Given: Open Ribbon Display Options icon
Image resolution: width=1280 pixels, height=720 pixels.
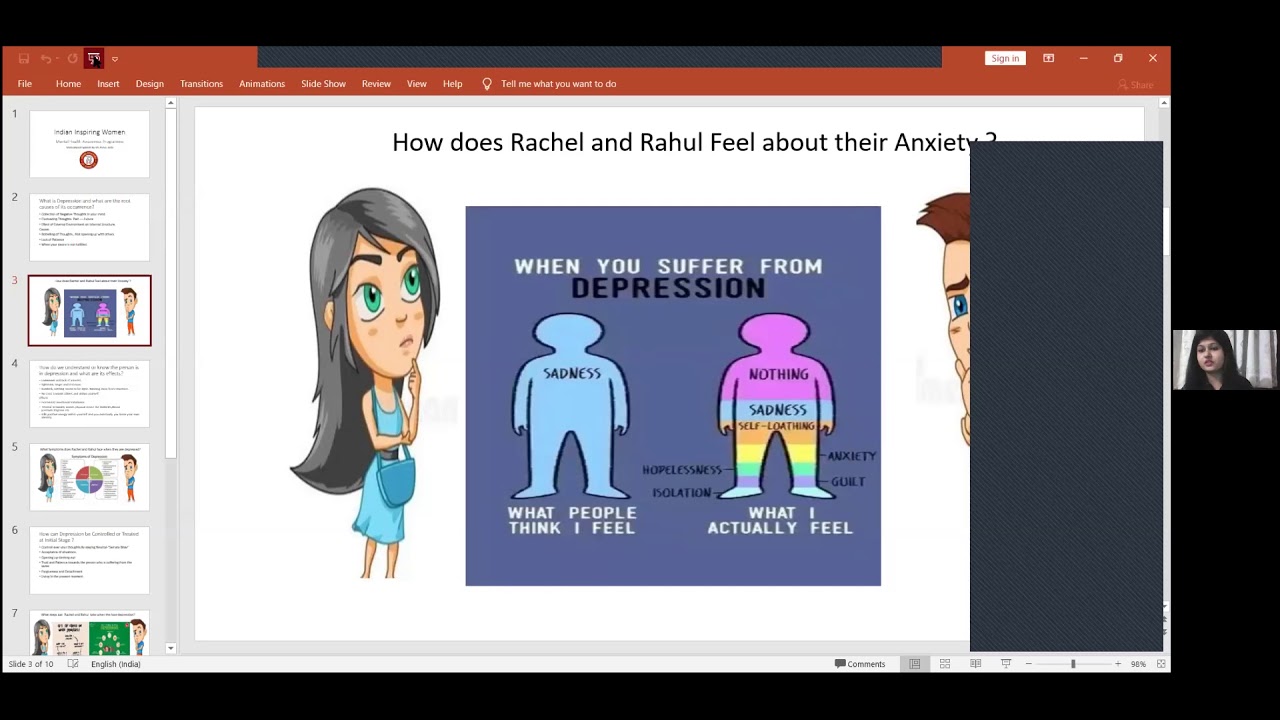Looking at the screenshot, I should pyautogui.click(x=1048, y=58).
